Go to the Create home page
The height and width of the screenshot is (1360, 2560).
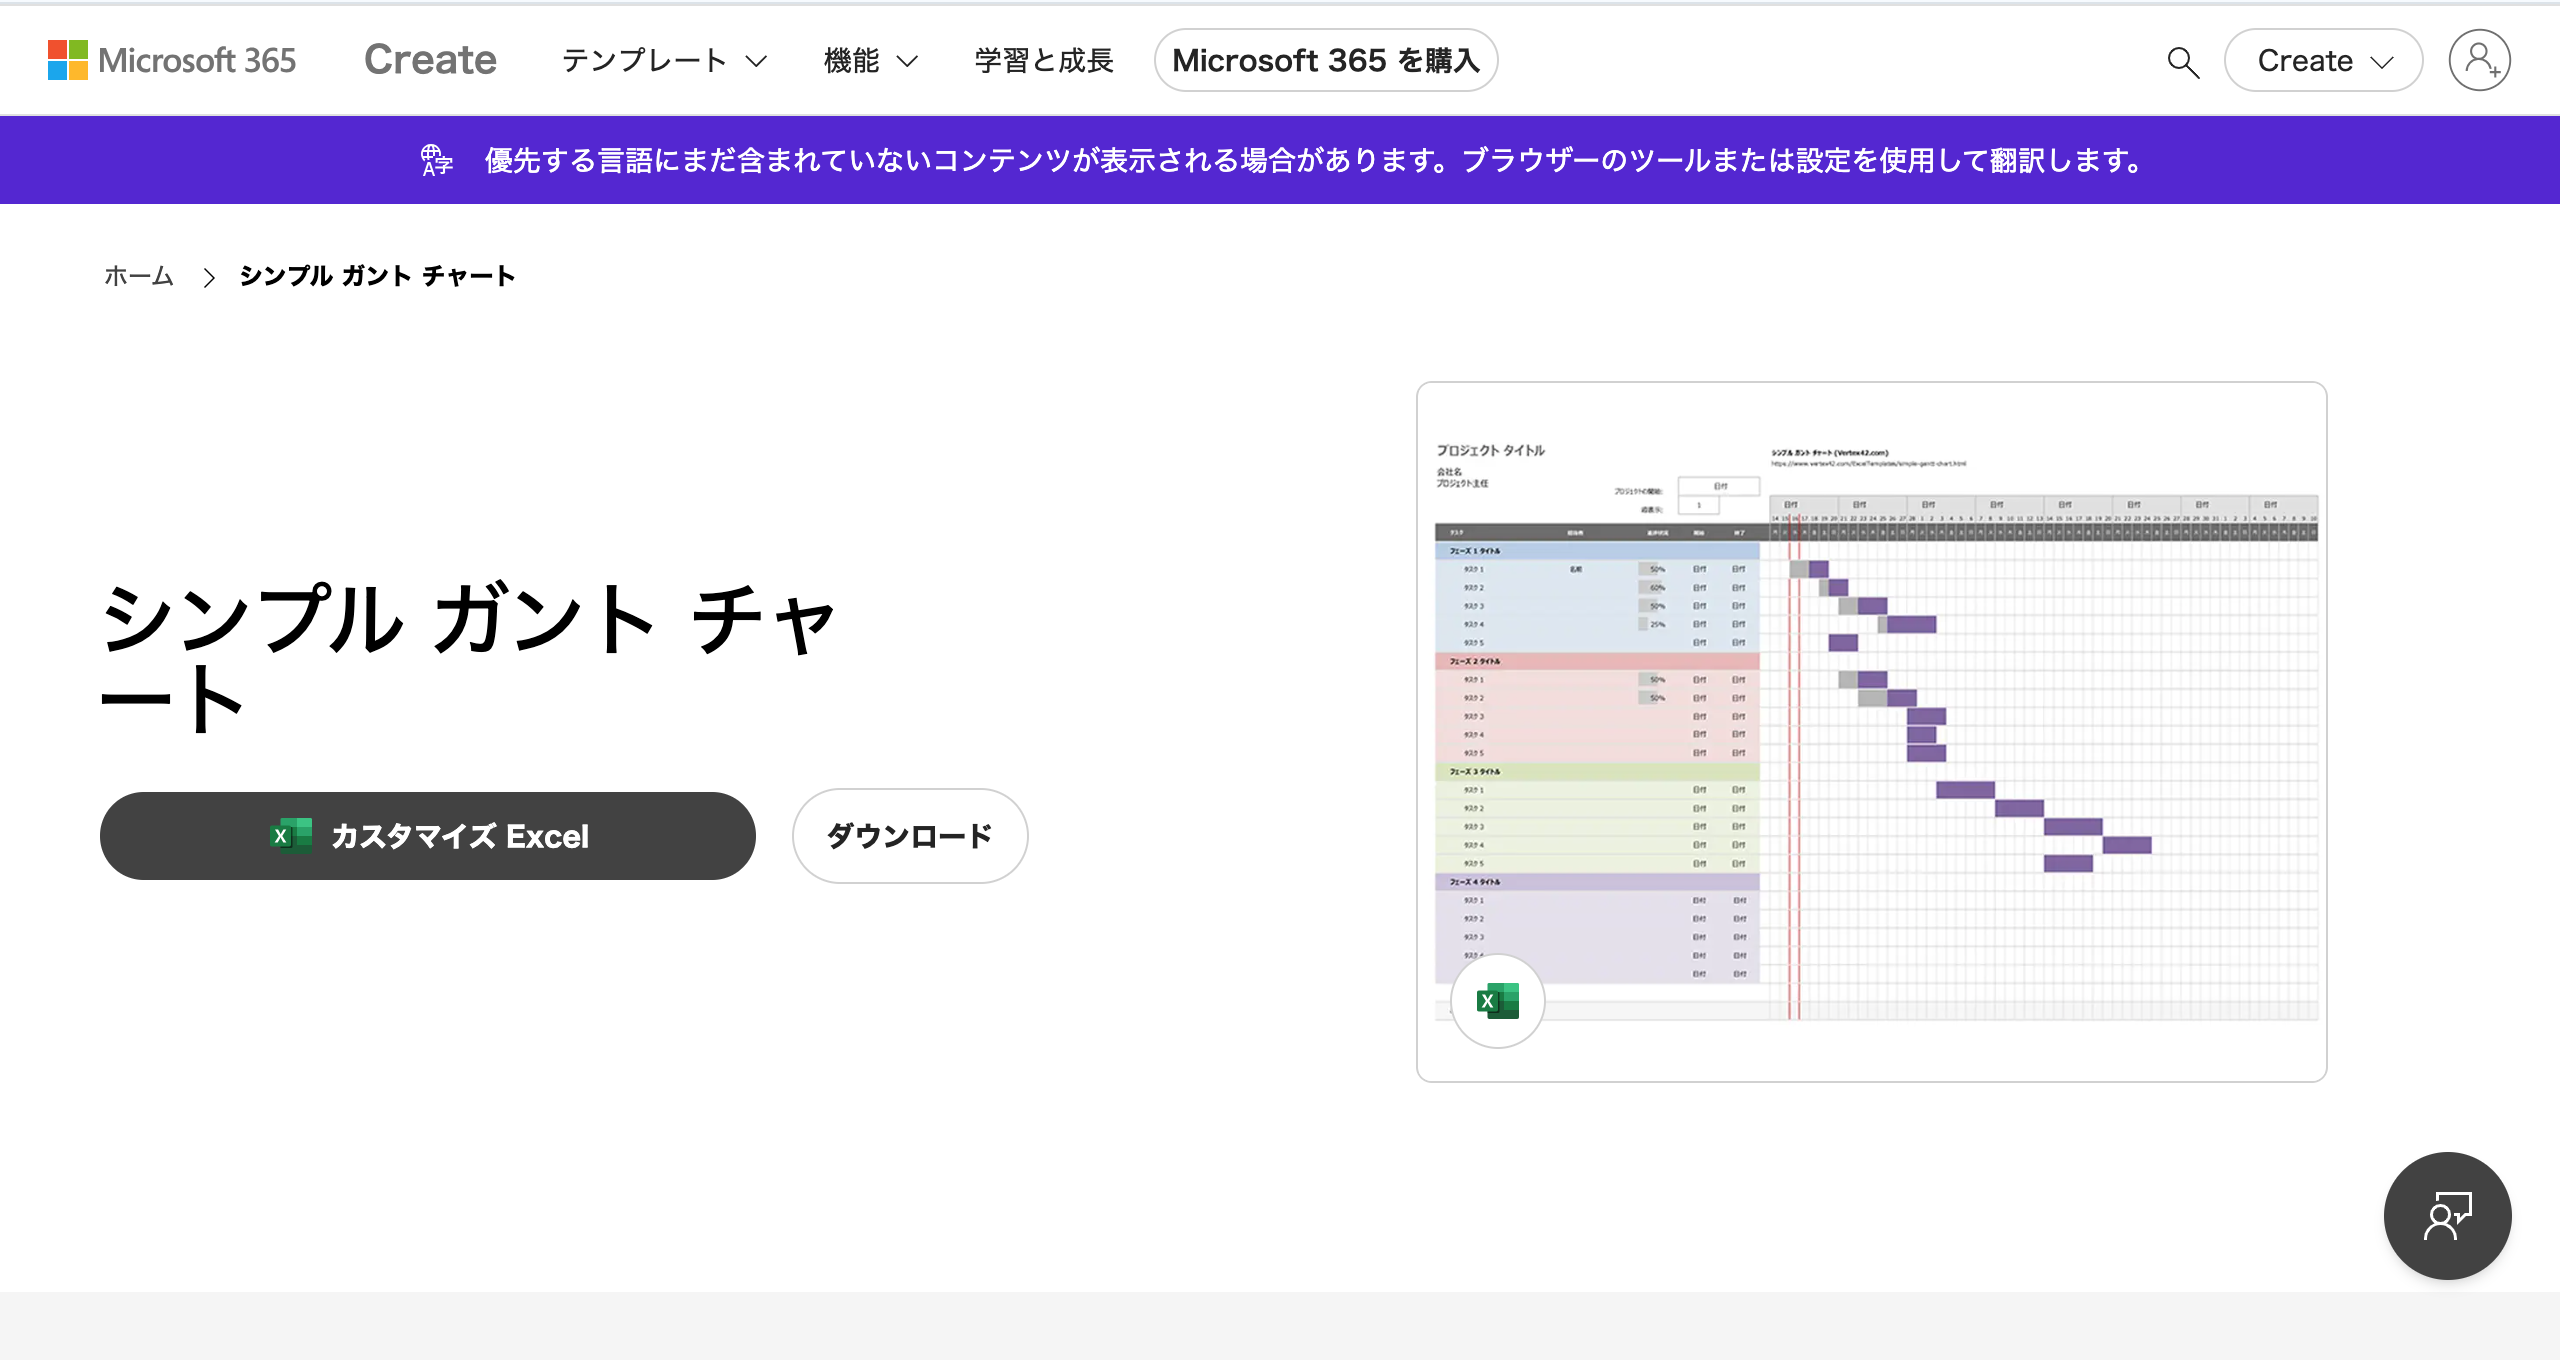click(x=430, y=60)
